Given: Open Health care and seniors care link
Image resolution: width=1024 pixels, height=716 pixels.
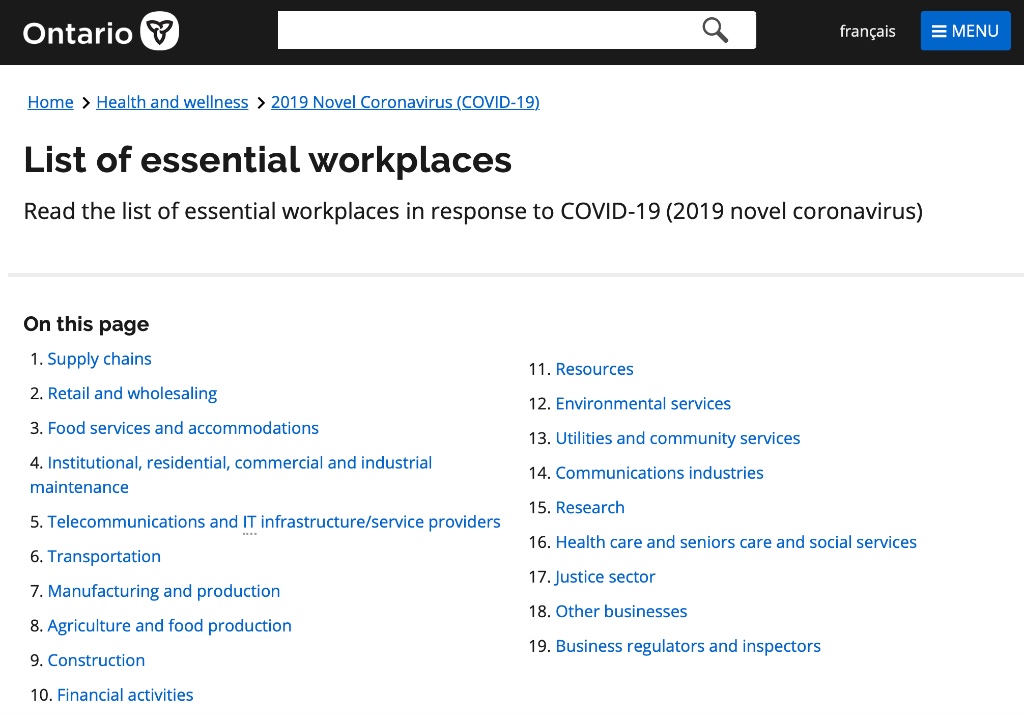Looking at the screenshot, I should click(736, 542).
